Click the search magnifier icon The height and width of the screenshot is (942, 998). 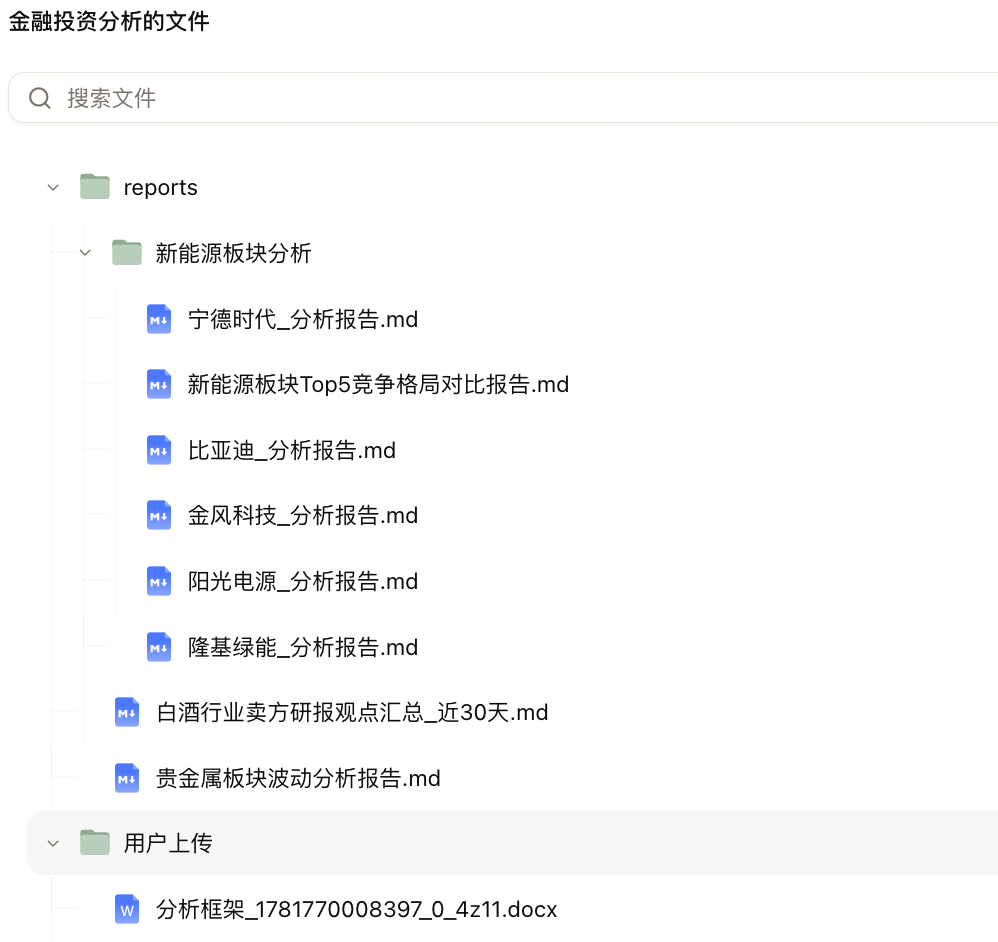[x=39, y=98]
